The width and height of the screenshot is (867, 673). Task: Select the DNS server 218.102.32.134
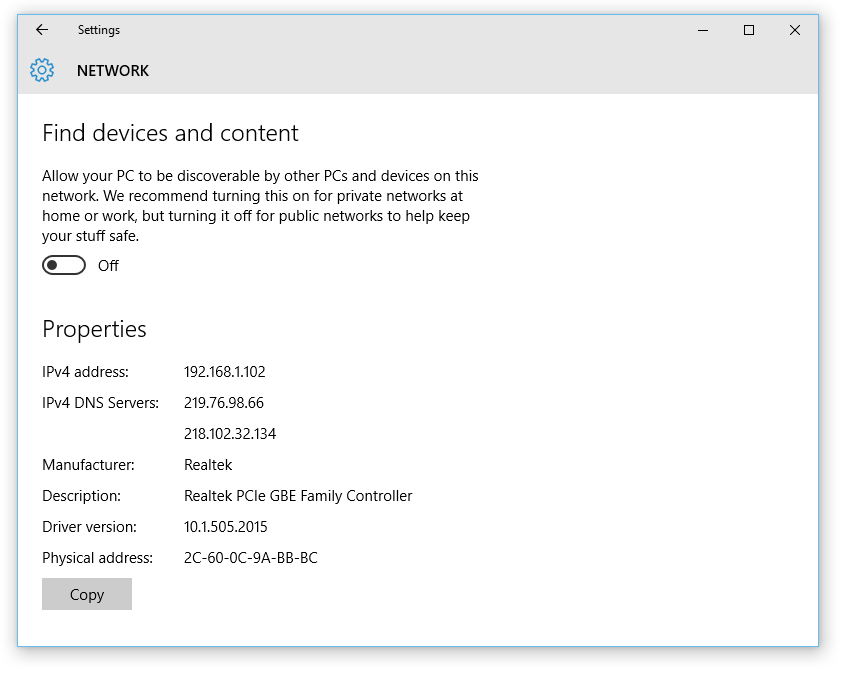[231, 433]
